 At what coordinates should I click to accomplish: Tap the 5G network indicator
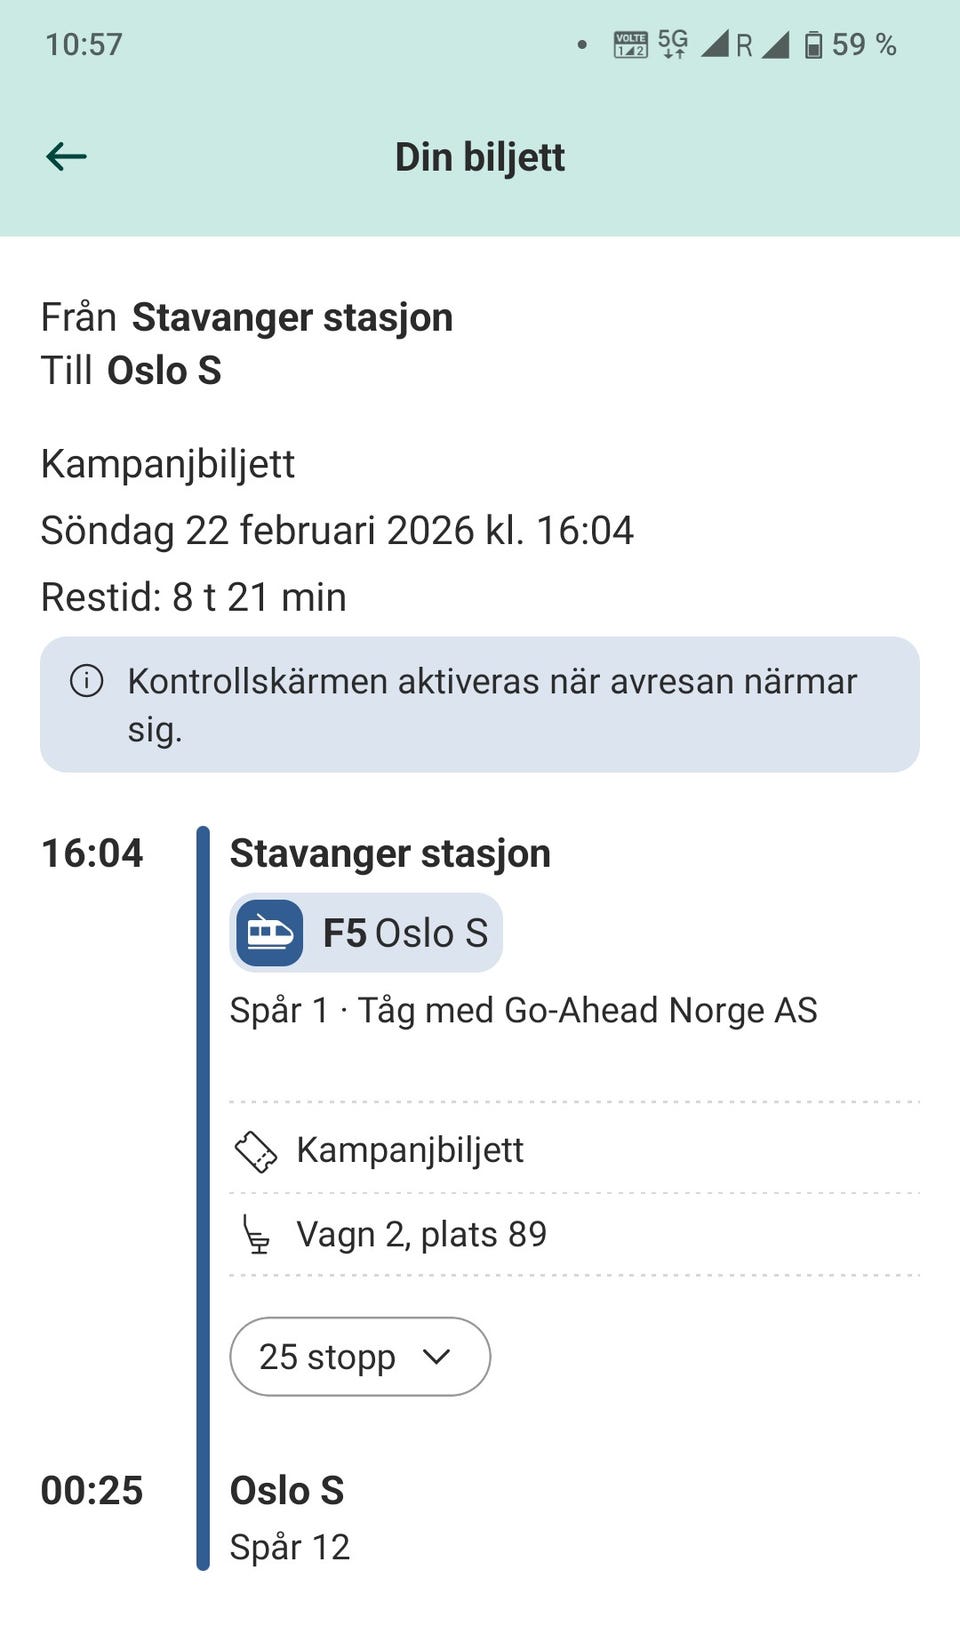673,44
